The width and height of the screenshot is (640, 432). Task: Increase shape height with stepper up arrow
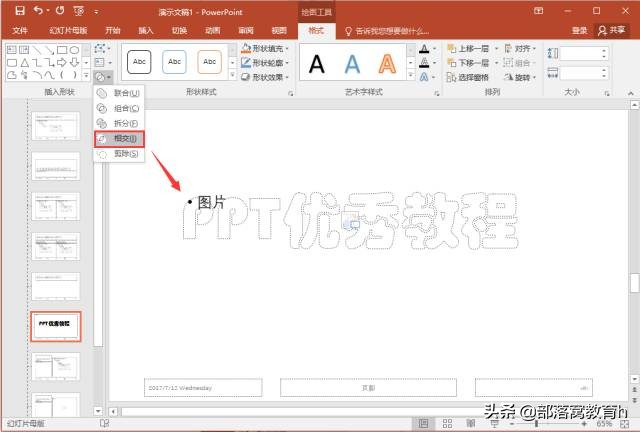point(604,50)
